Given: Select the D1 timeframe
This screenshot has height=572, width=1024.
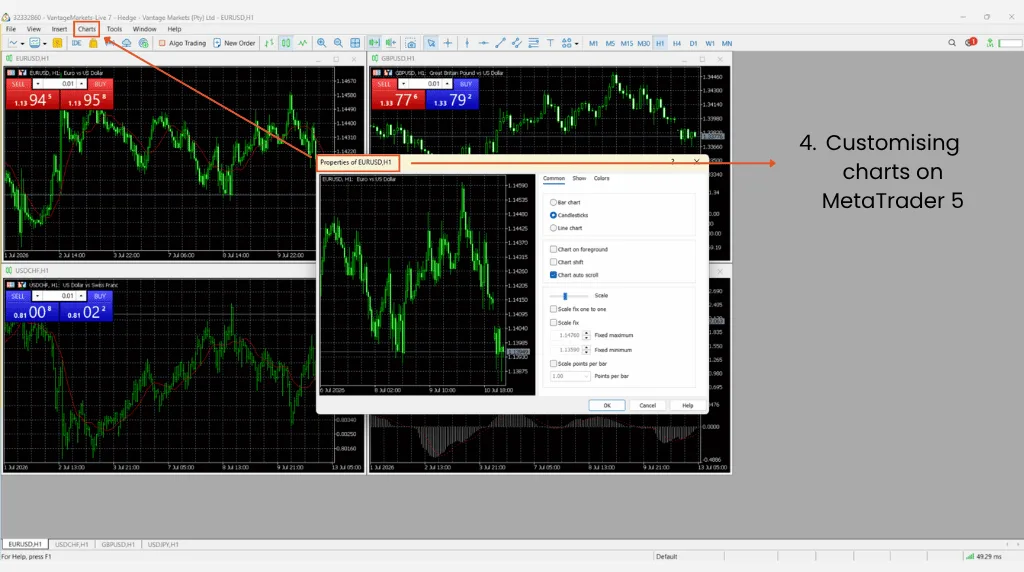Looking at the screenshot, I should 693,43.
